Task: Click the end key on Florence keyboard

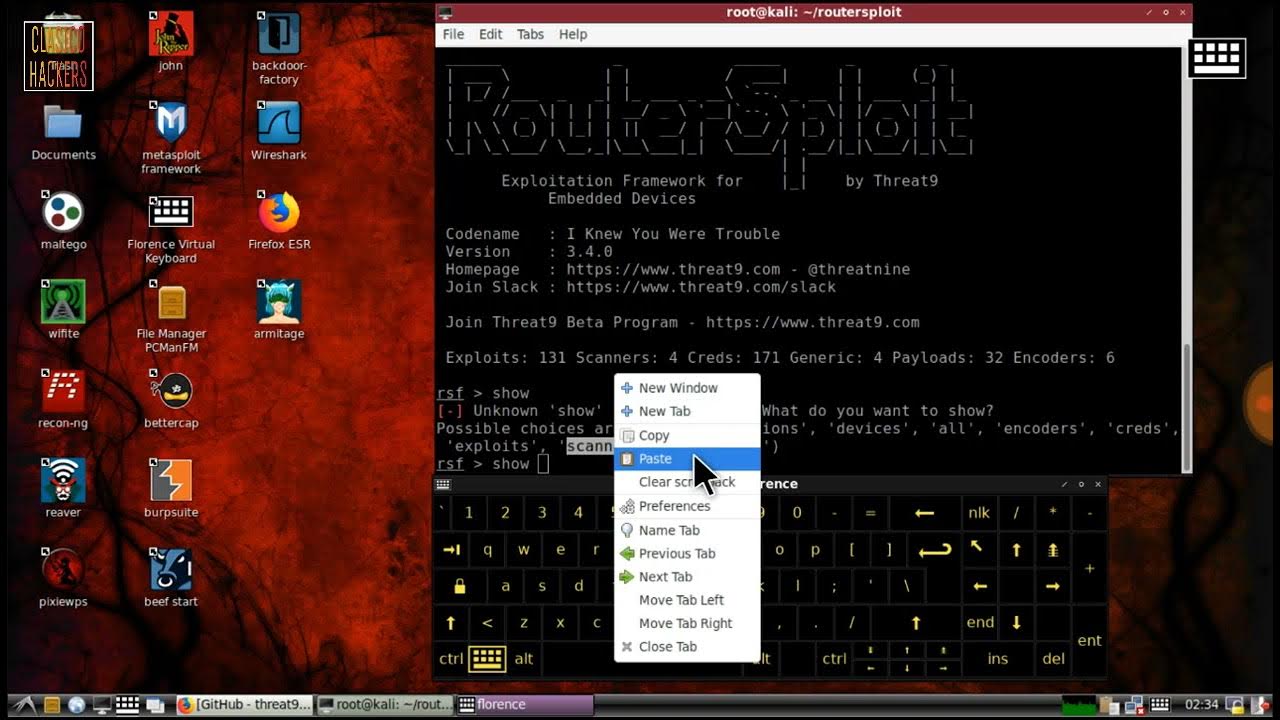Action: (979, 622)
